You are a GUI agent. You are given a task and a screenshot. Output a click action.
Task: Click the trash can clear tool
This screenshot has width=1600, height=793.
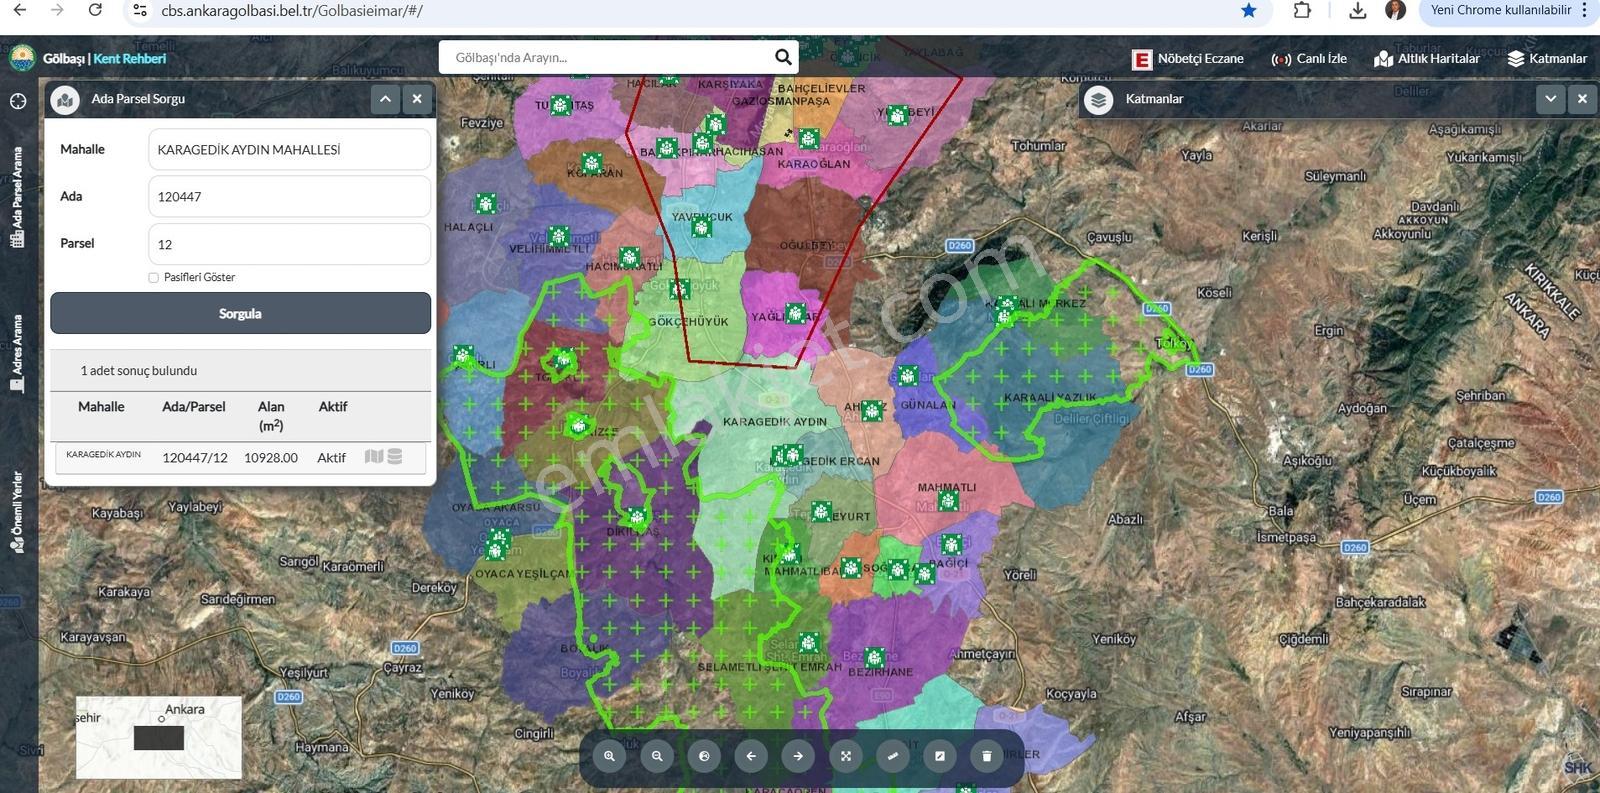tap(987, 756)
